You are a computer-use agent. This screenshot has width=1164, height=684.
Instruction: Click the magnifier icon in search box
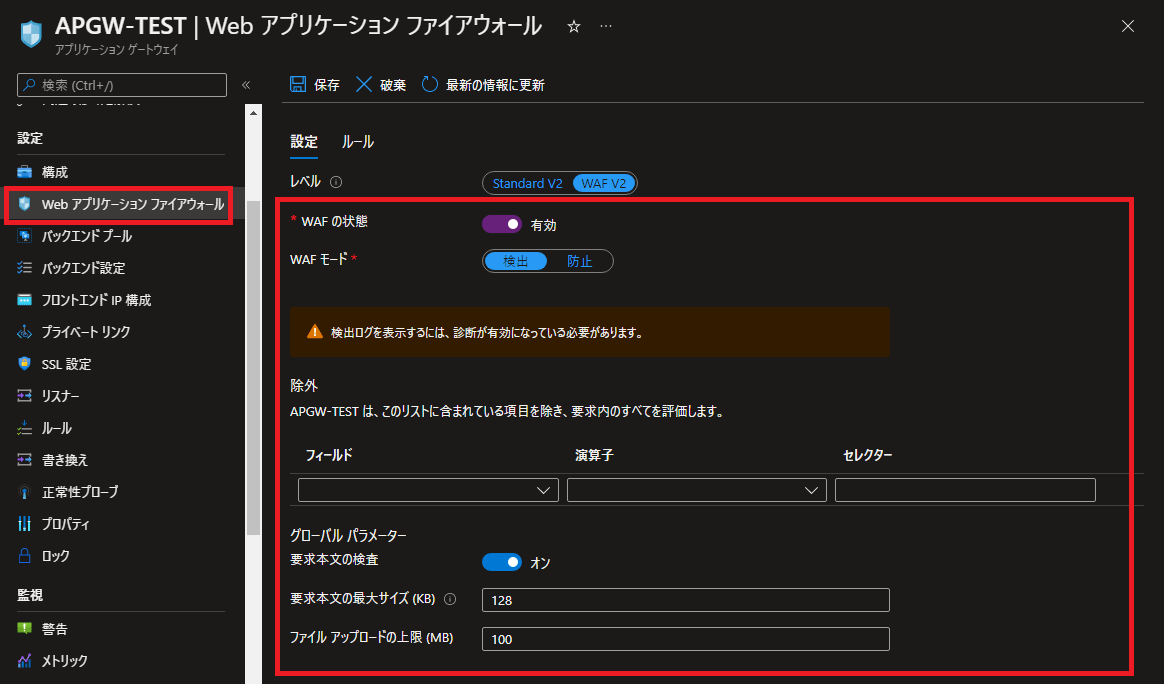29,85
